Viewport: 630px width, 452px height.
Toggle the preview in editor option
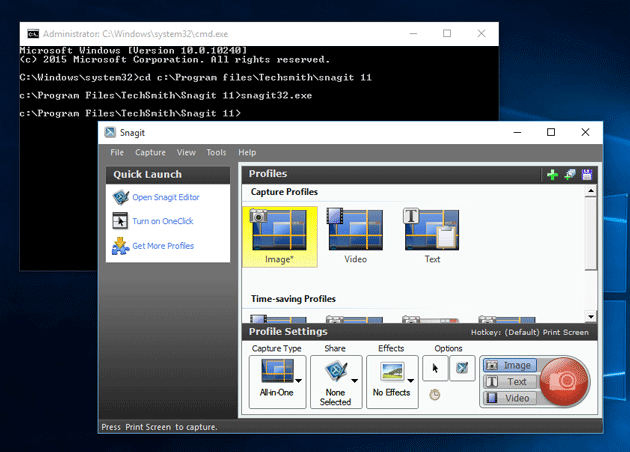pyautogui.click(x=462, y=368)
